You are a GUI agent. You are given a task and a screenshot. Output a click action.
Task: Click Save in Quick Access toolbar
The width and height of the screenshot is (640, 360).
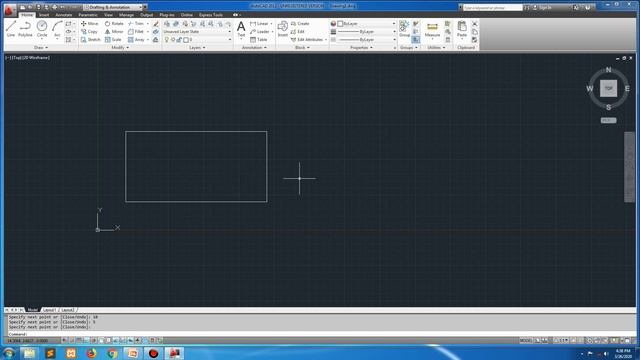[38, 7]
